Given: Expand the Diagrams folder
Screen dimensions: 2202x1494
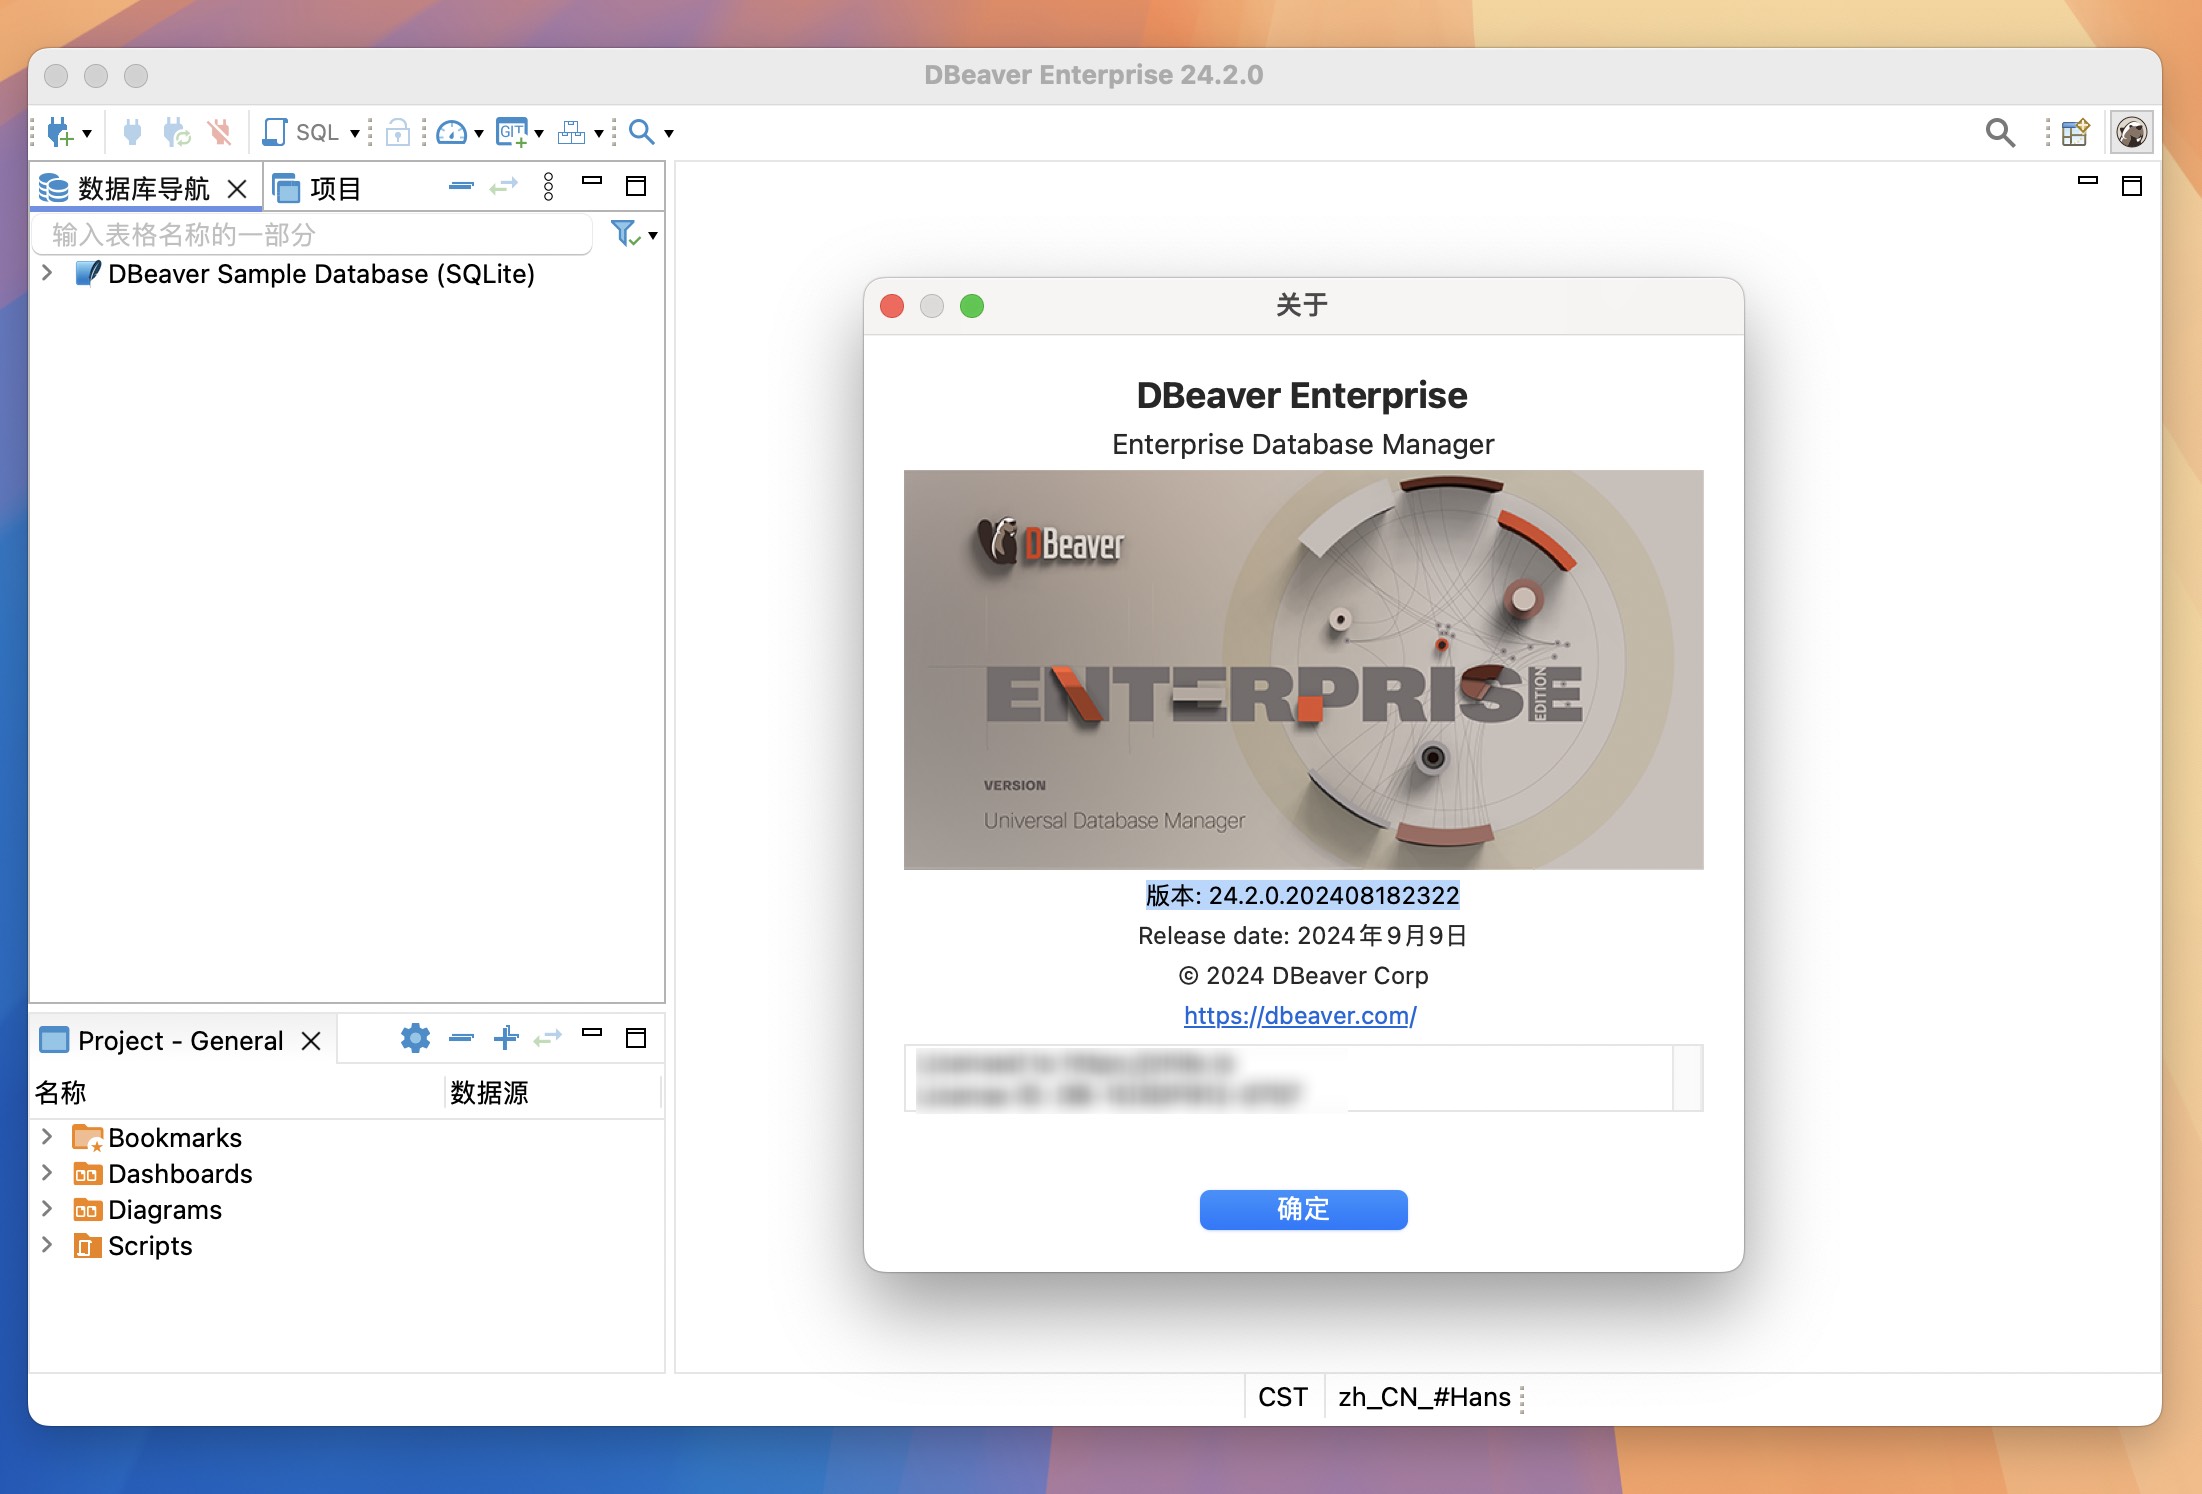Looking at the screenshot, I should tap(47, 1209).
